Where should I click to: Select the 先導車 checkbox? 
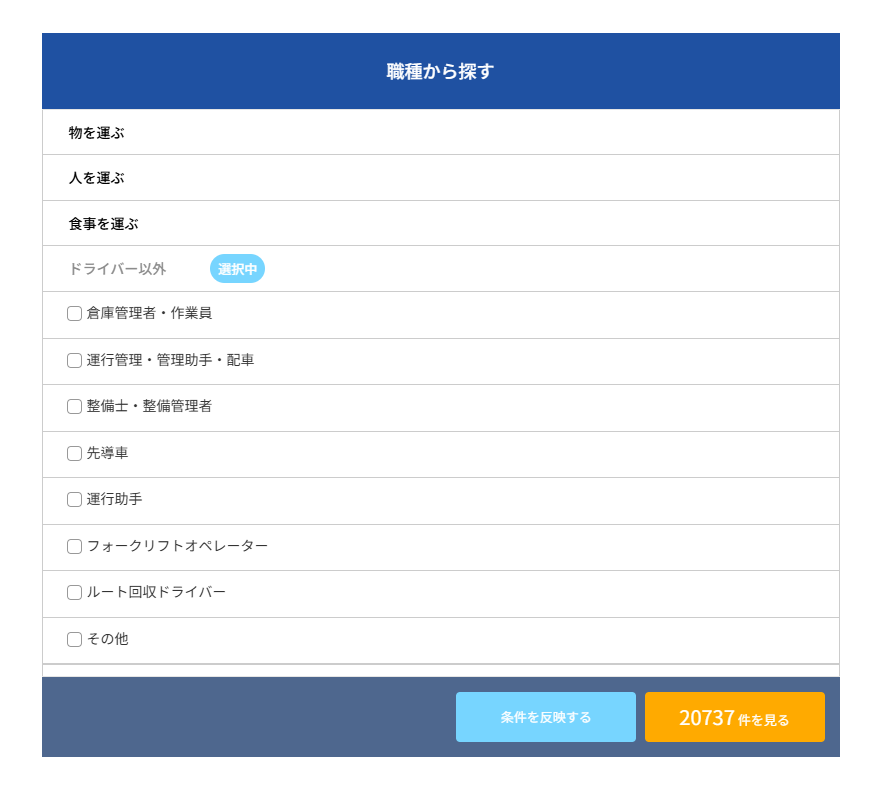pos(75,453)
